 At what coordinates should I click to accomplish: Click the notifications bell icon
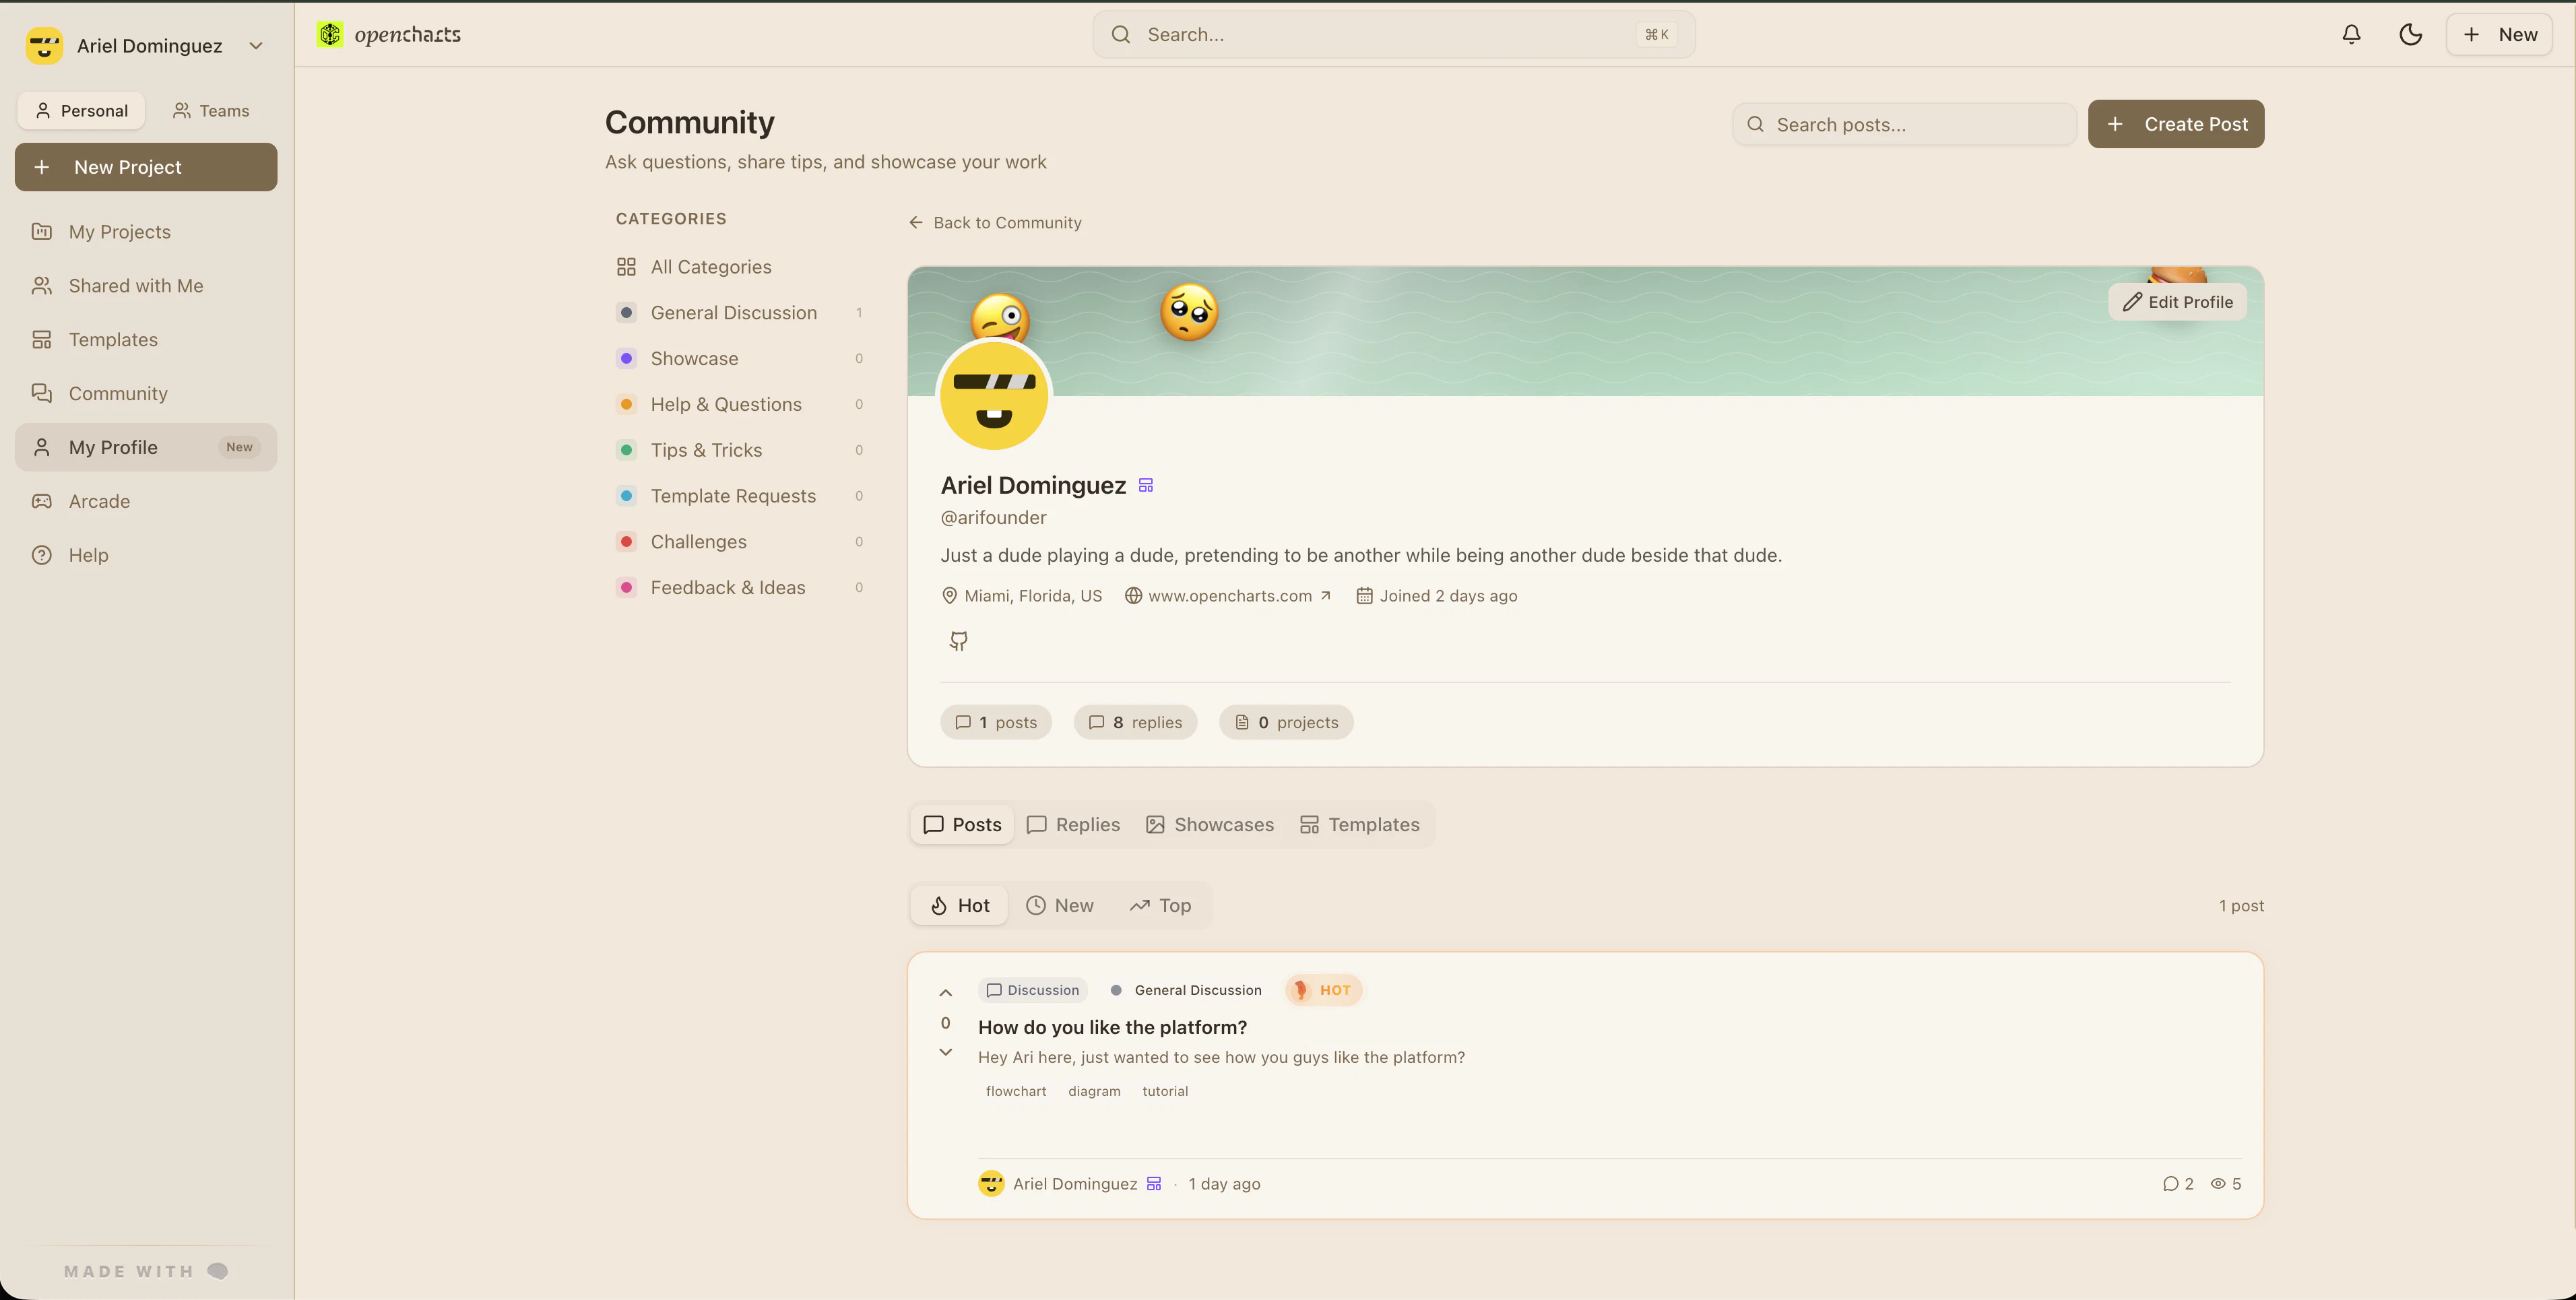[x=2351, y=34]
